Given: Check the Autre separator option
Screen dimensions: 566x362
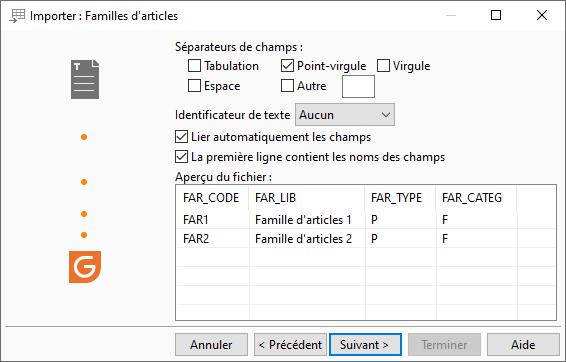Looking at the screenshot, I should pos(287,86).
